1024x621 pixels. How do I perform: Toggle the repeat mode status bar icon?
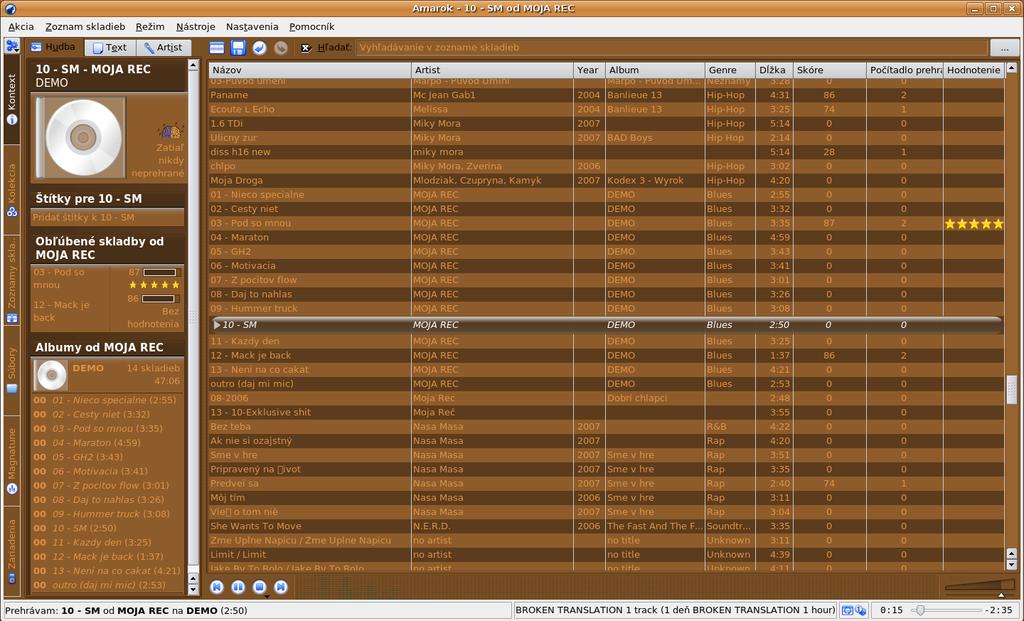pyautogui.click(x=848, y=611)
